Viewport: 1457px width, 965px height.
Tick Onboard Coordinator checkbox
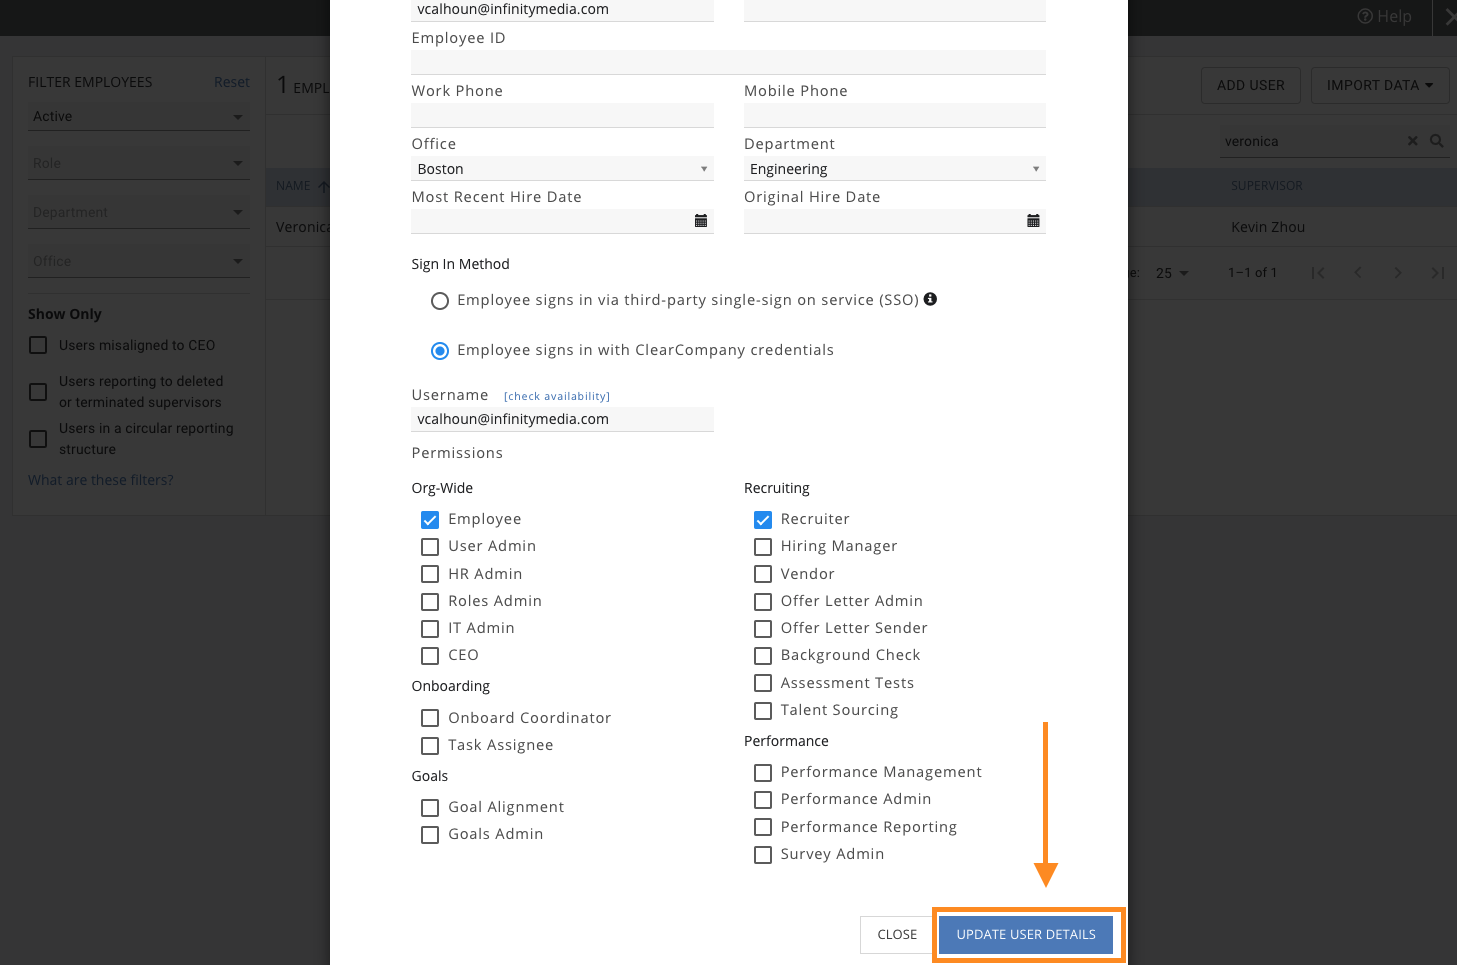[x=430, y=718]
